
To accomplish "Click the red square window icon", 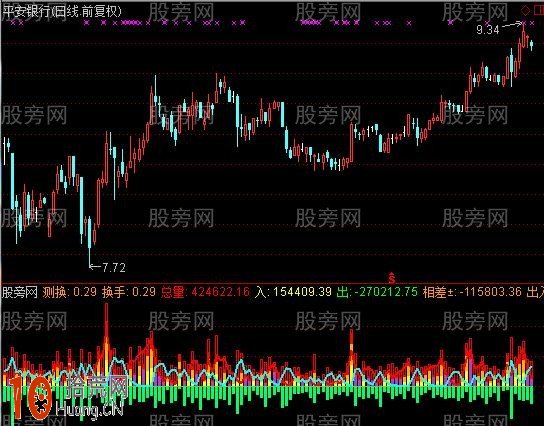I will tap(539, 10).
